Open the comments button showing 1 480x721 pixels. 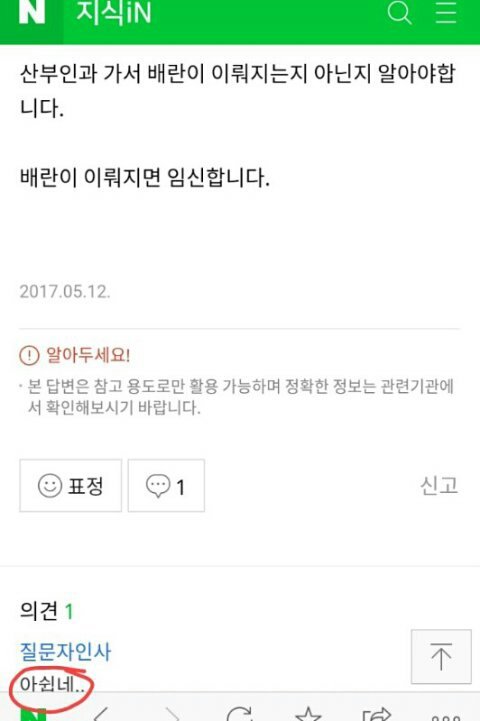(166, 485)
